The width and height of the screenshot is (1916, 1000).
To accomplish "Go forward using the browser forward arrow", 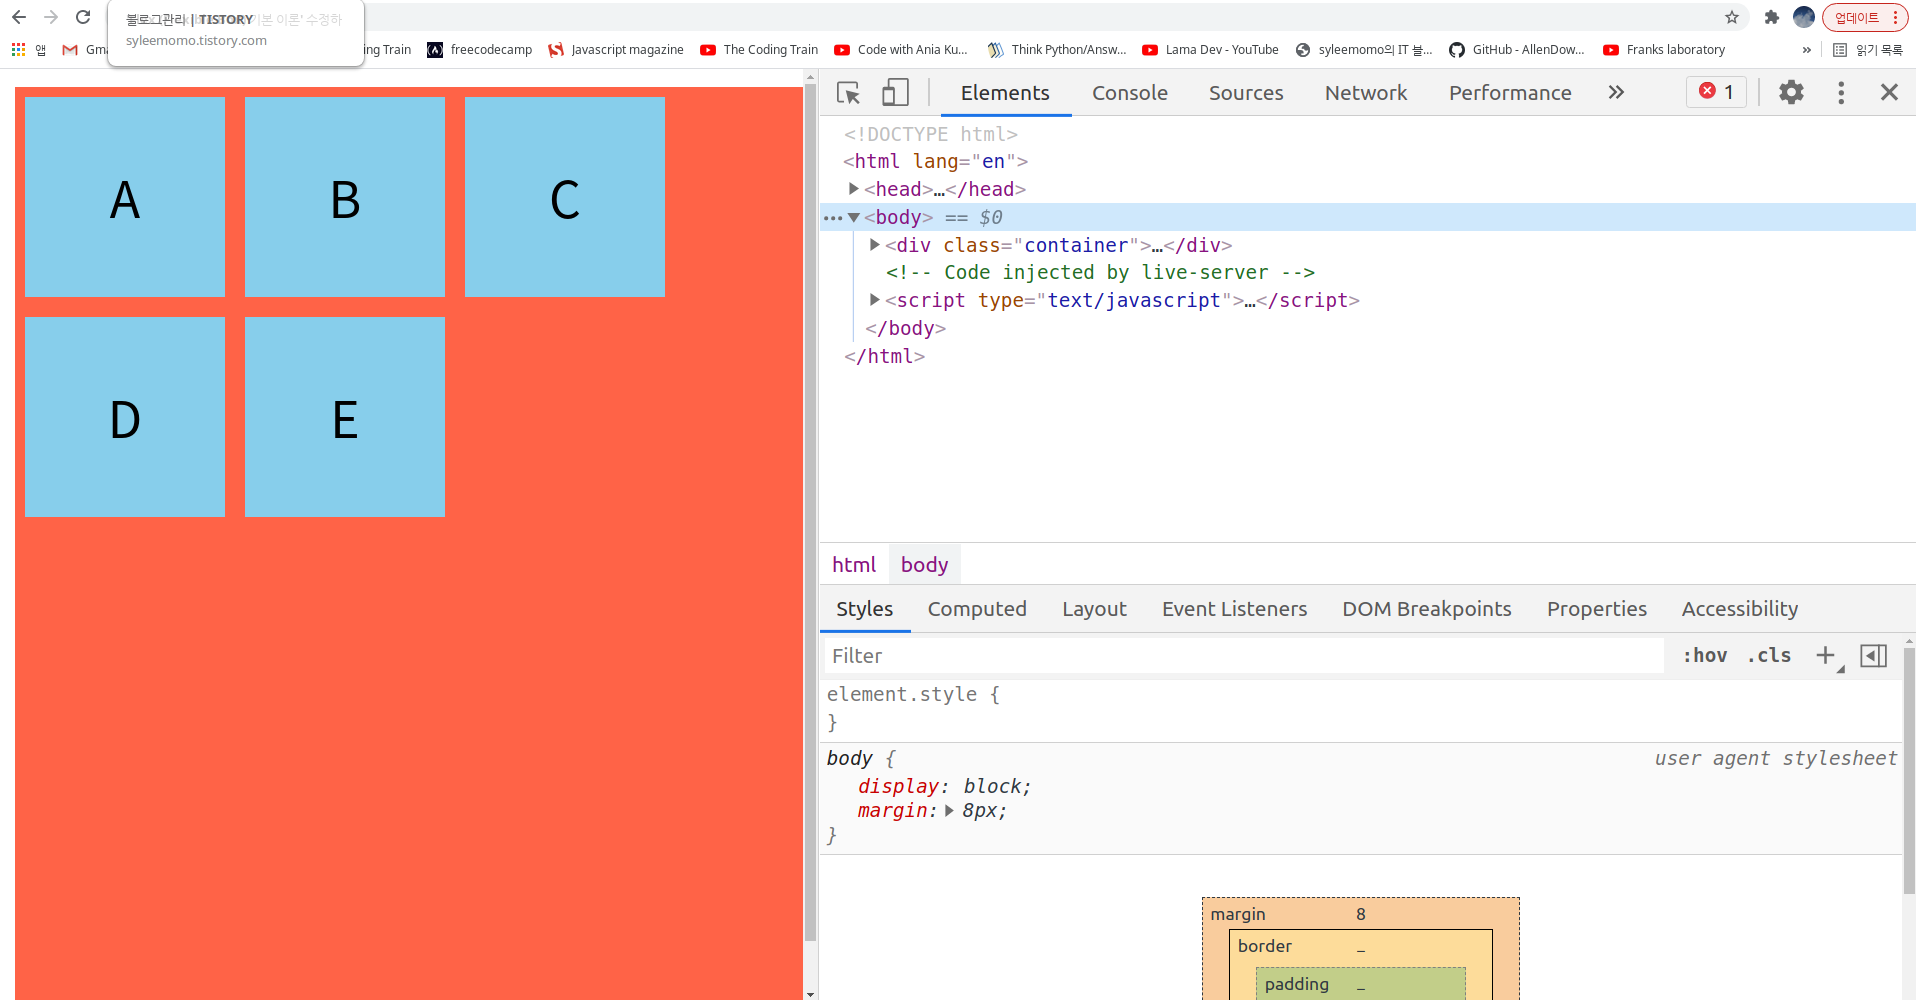I will point(51,17).
